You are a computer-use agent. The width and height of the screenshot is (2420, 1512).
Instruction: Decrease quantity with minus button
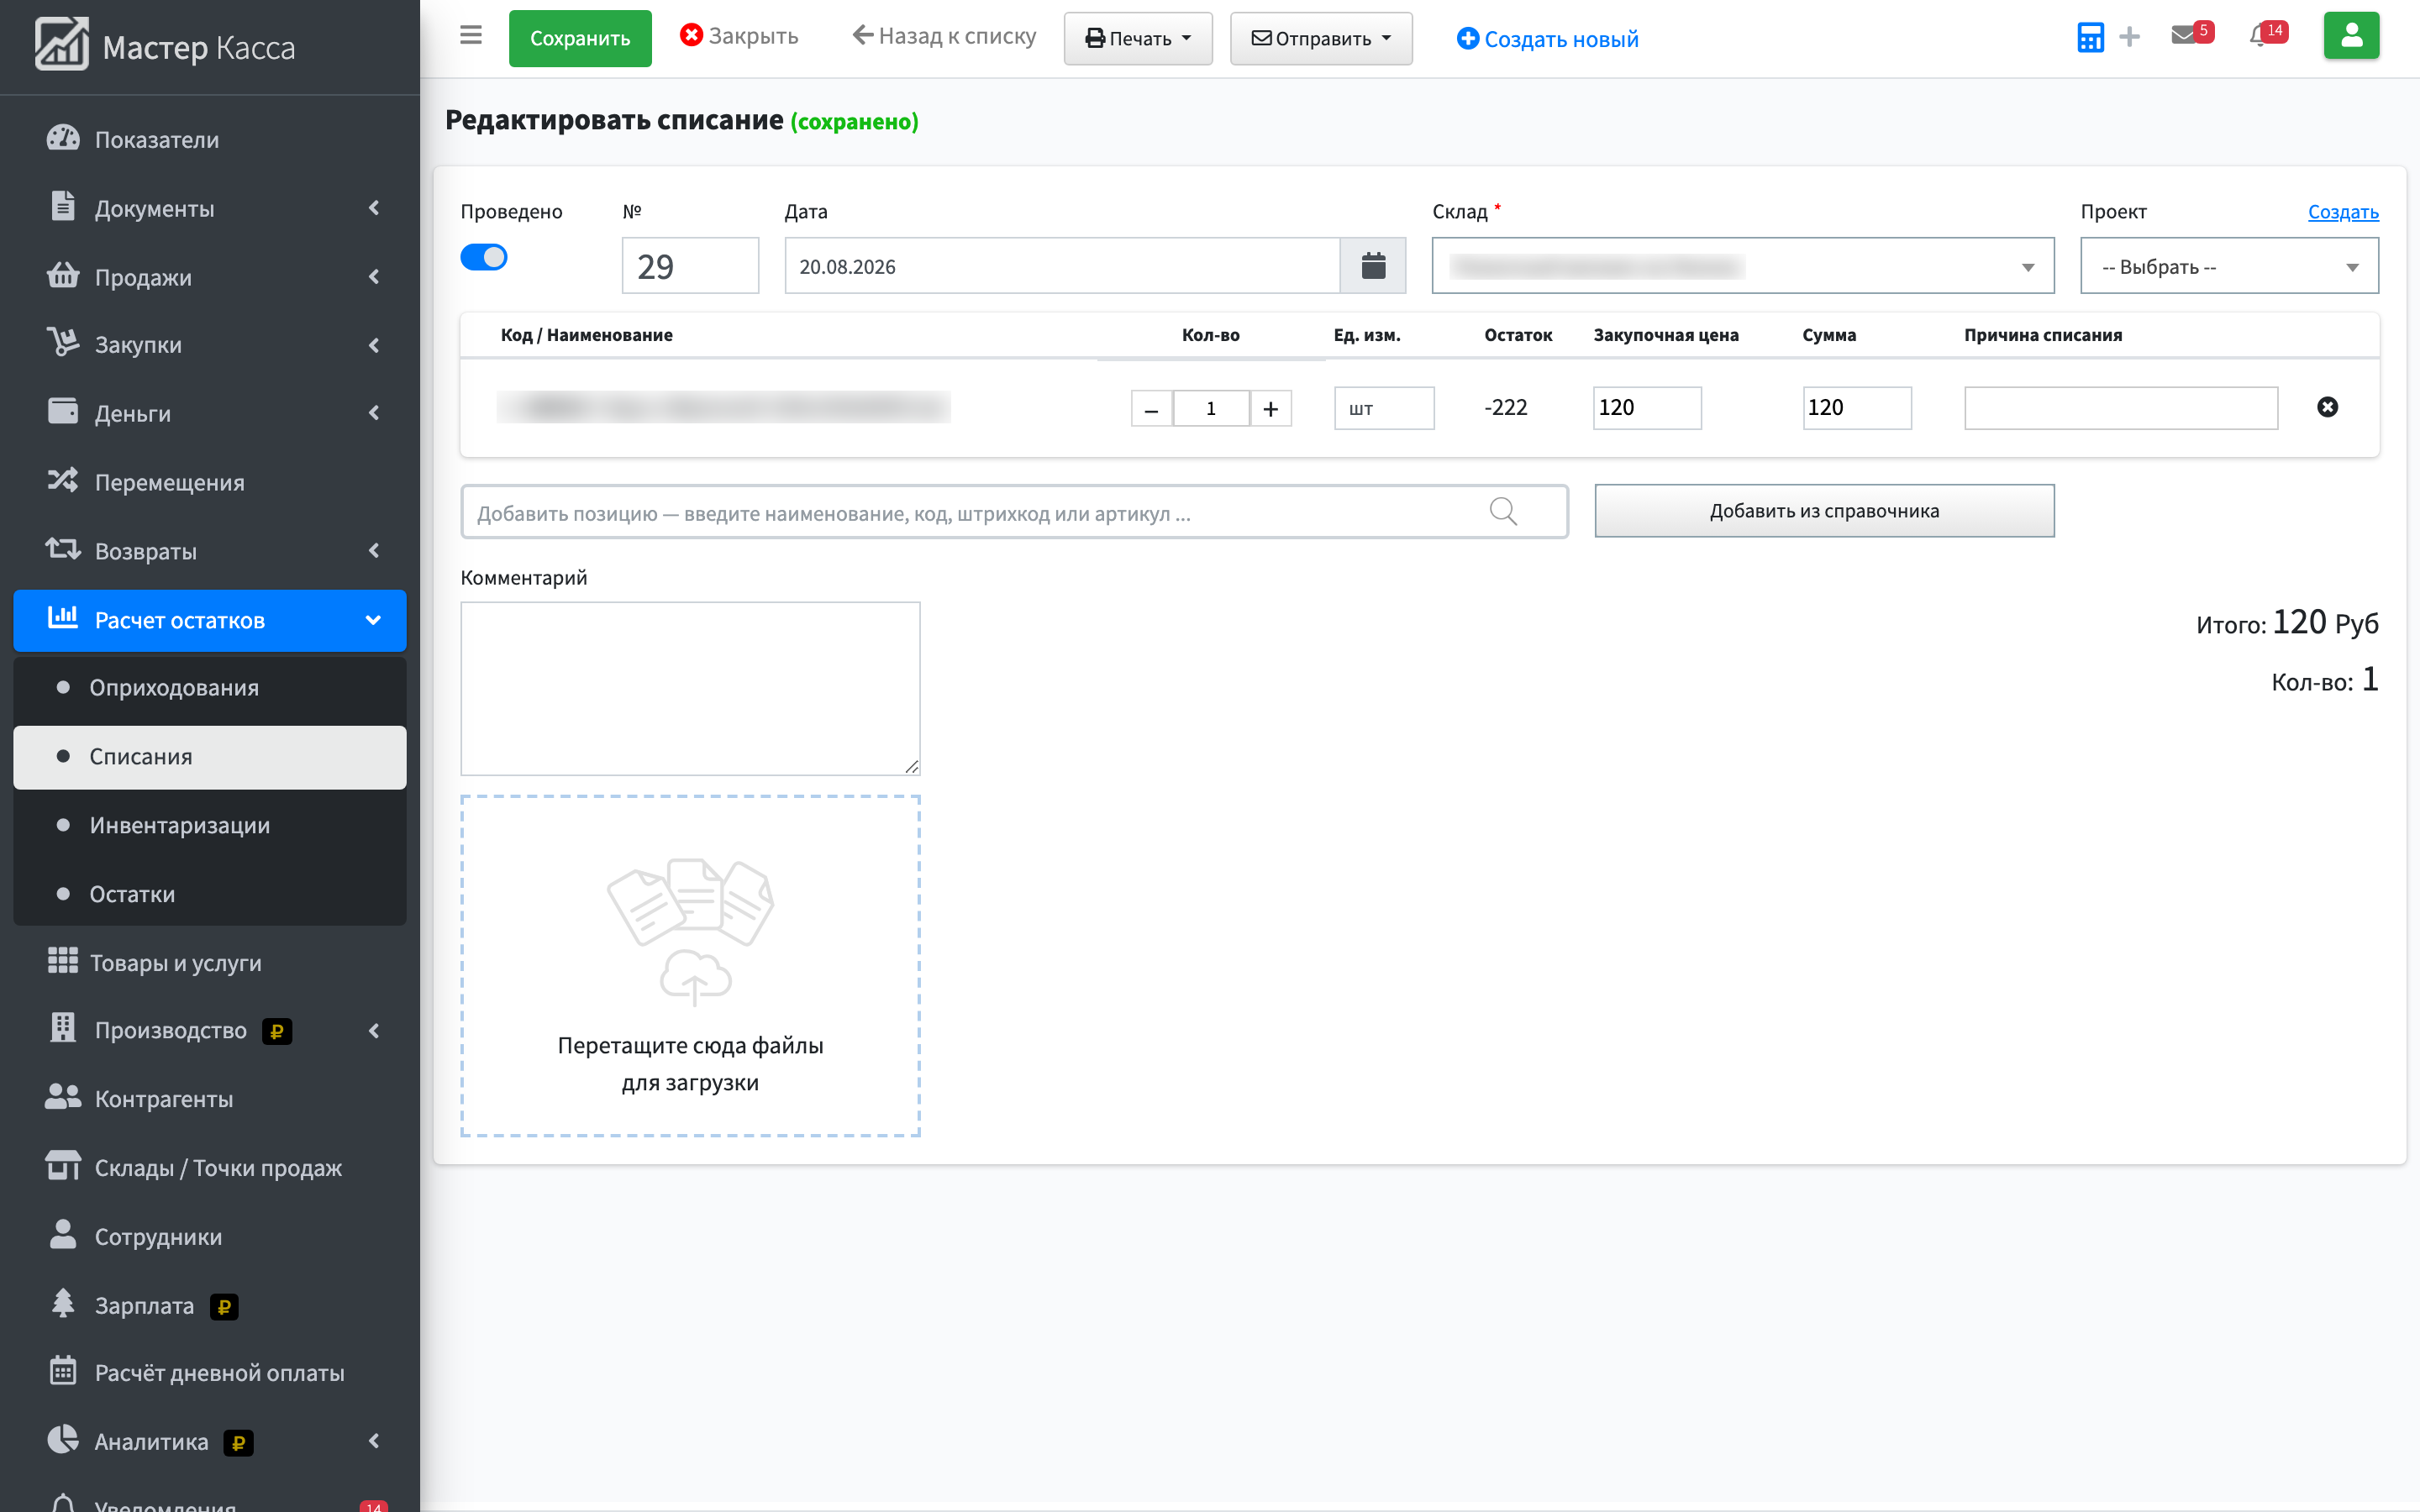pos(1151,409)
